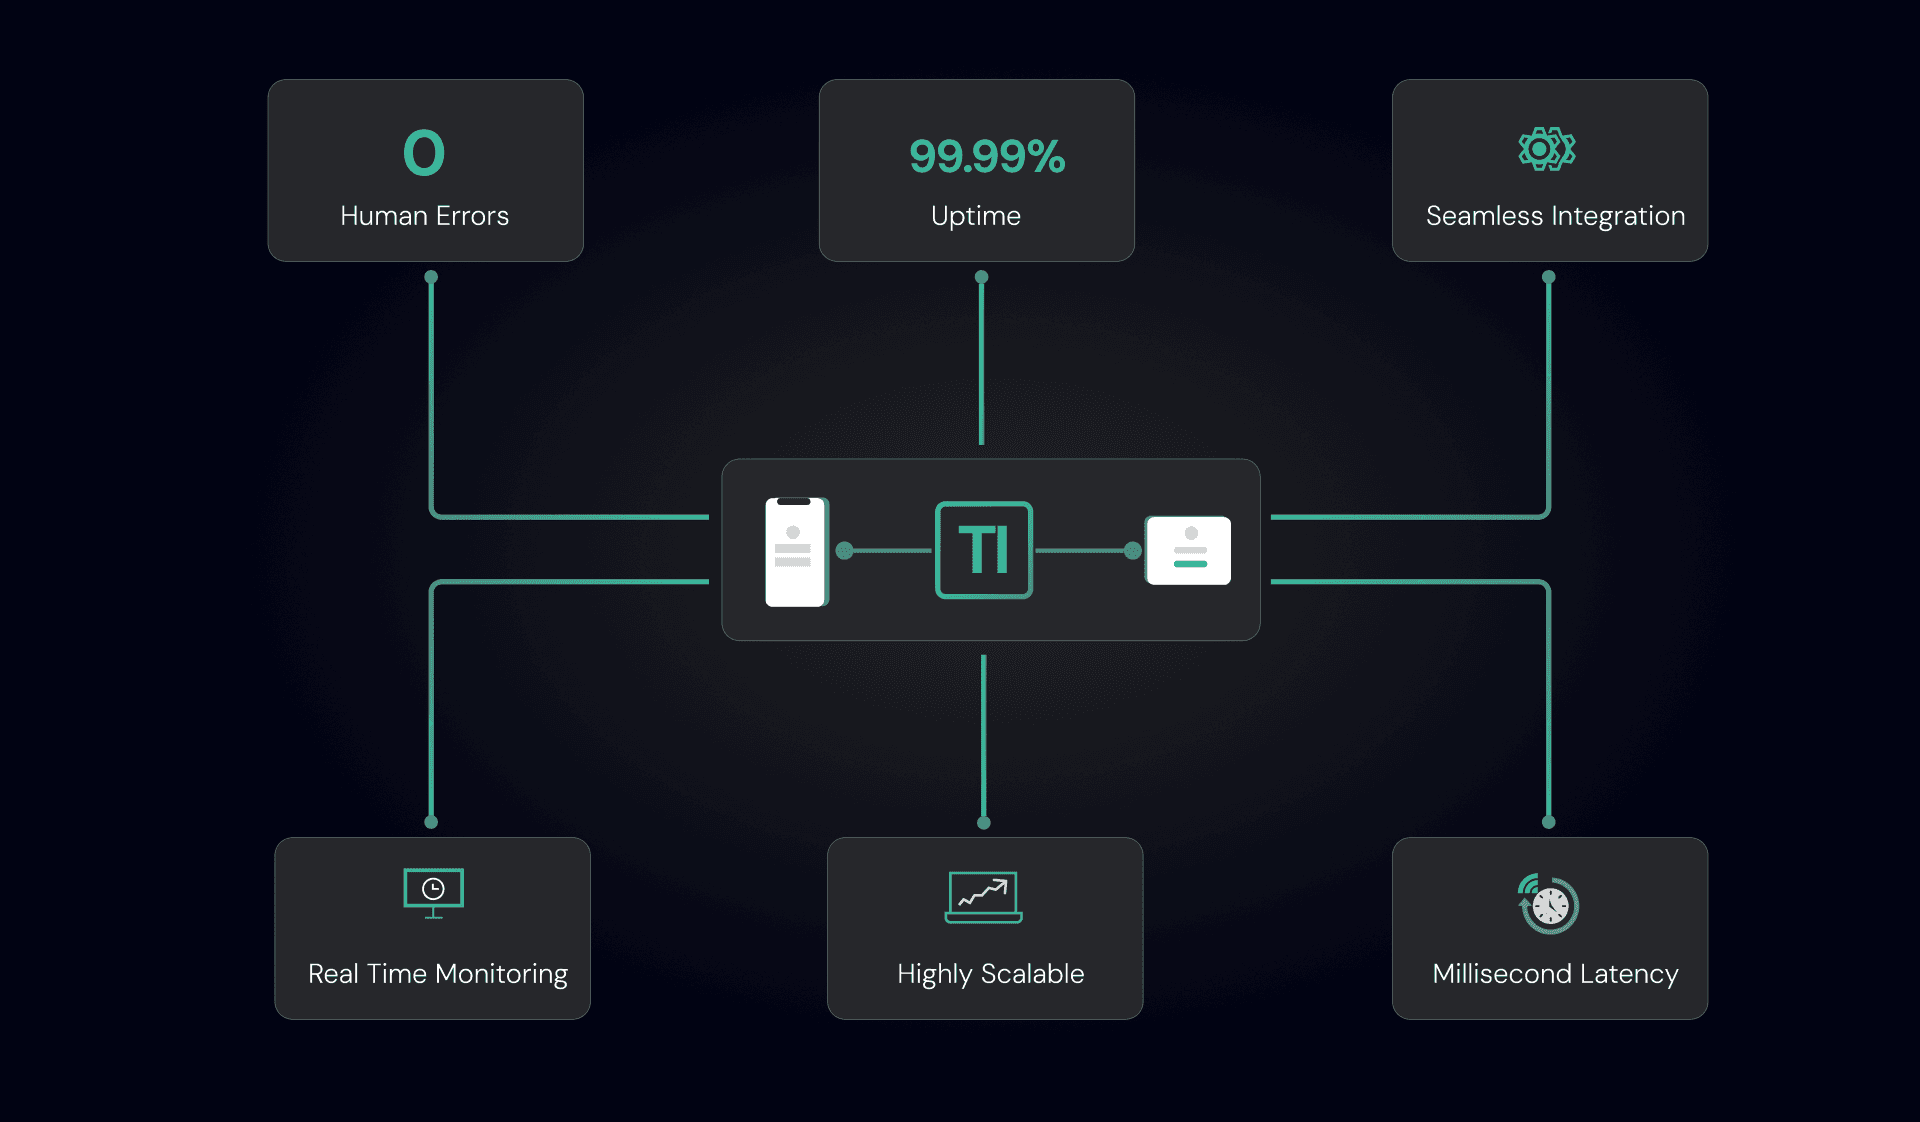Click the stopwatch latency icon
Image resolution: width=1920 pixels, height=1122 pixels.
pos(1548,904)
